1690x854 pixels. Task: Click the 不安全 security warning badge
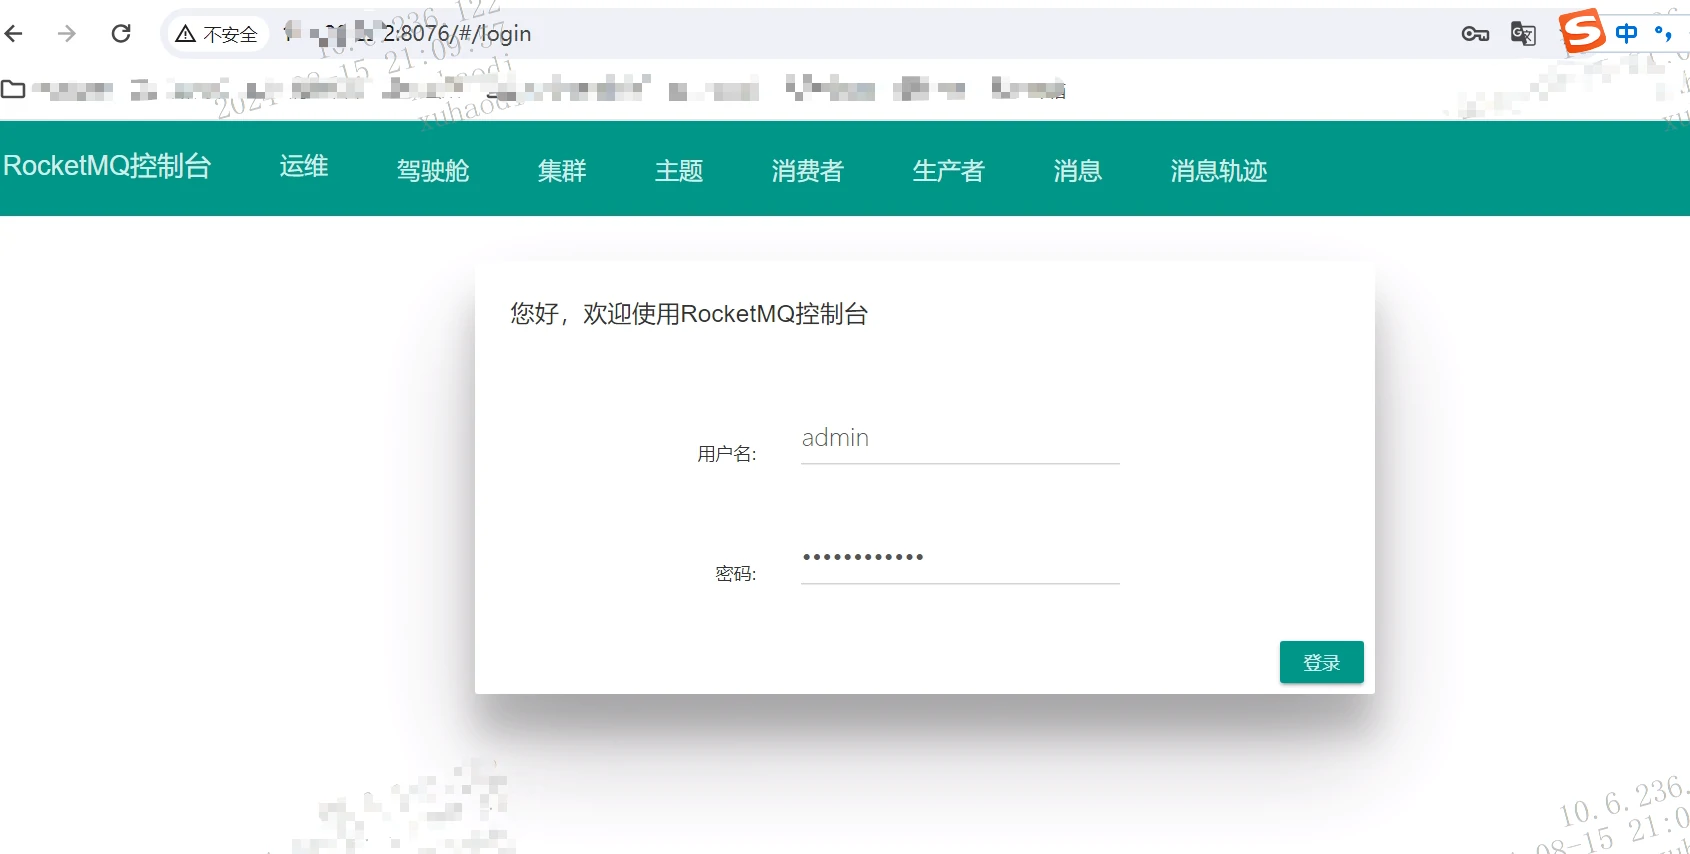tap(217, 34)
